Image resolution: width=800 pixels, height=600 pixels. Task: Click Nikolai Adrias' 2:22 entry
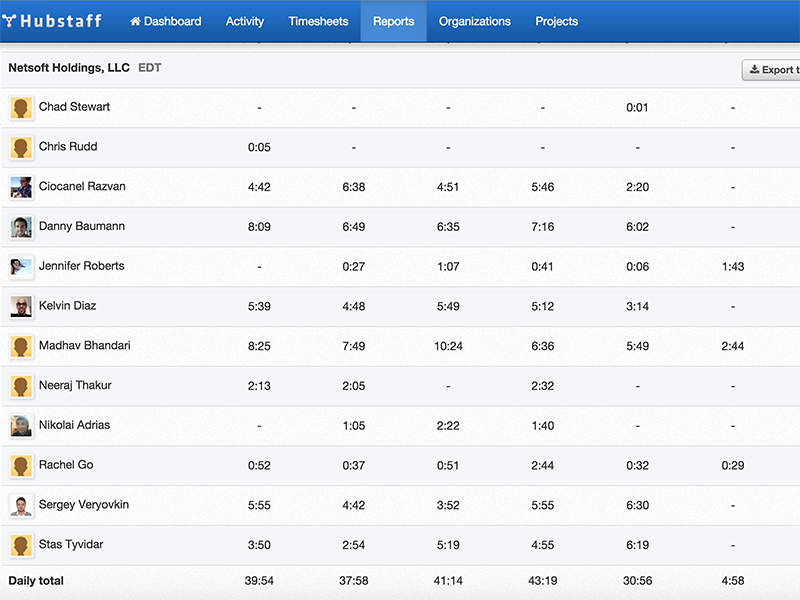click(x=448, y=426)
